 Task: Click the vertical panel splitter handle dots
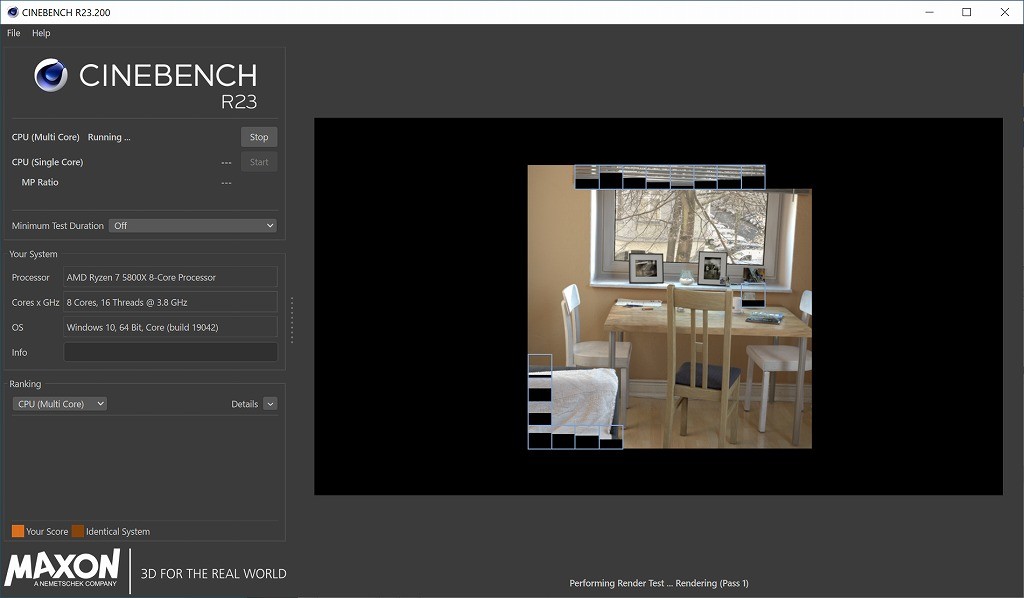[292, 319]
